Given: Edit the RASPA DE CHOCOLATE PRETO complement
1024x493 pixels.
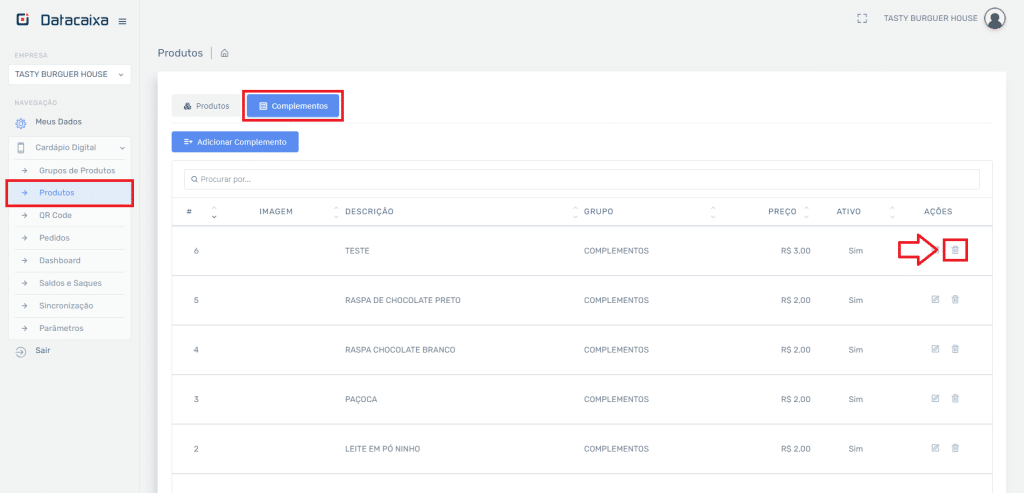Looking at the screenshot, I should [935, 299].
